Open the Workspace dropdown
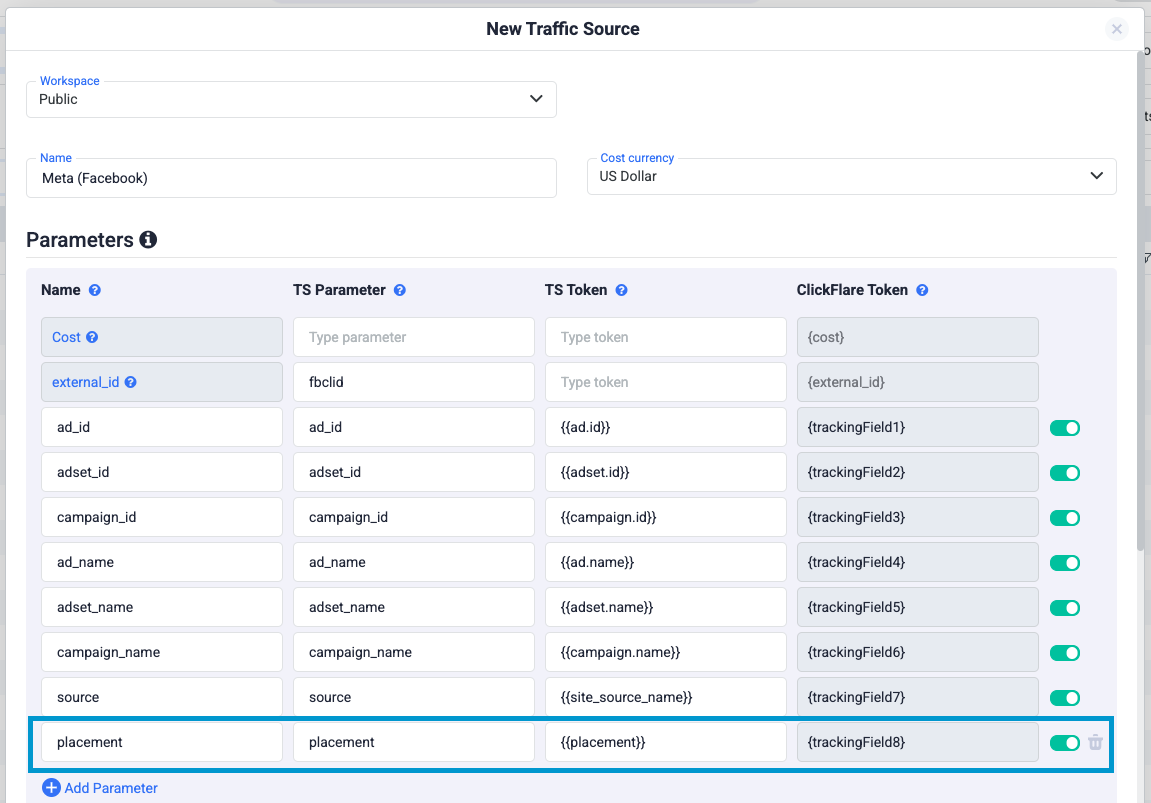The image size is (1151, 803). pyautogui.click(x=291, y=99)
